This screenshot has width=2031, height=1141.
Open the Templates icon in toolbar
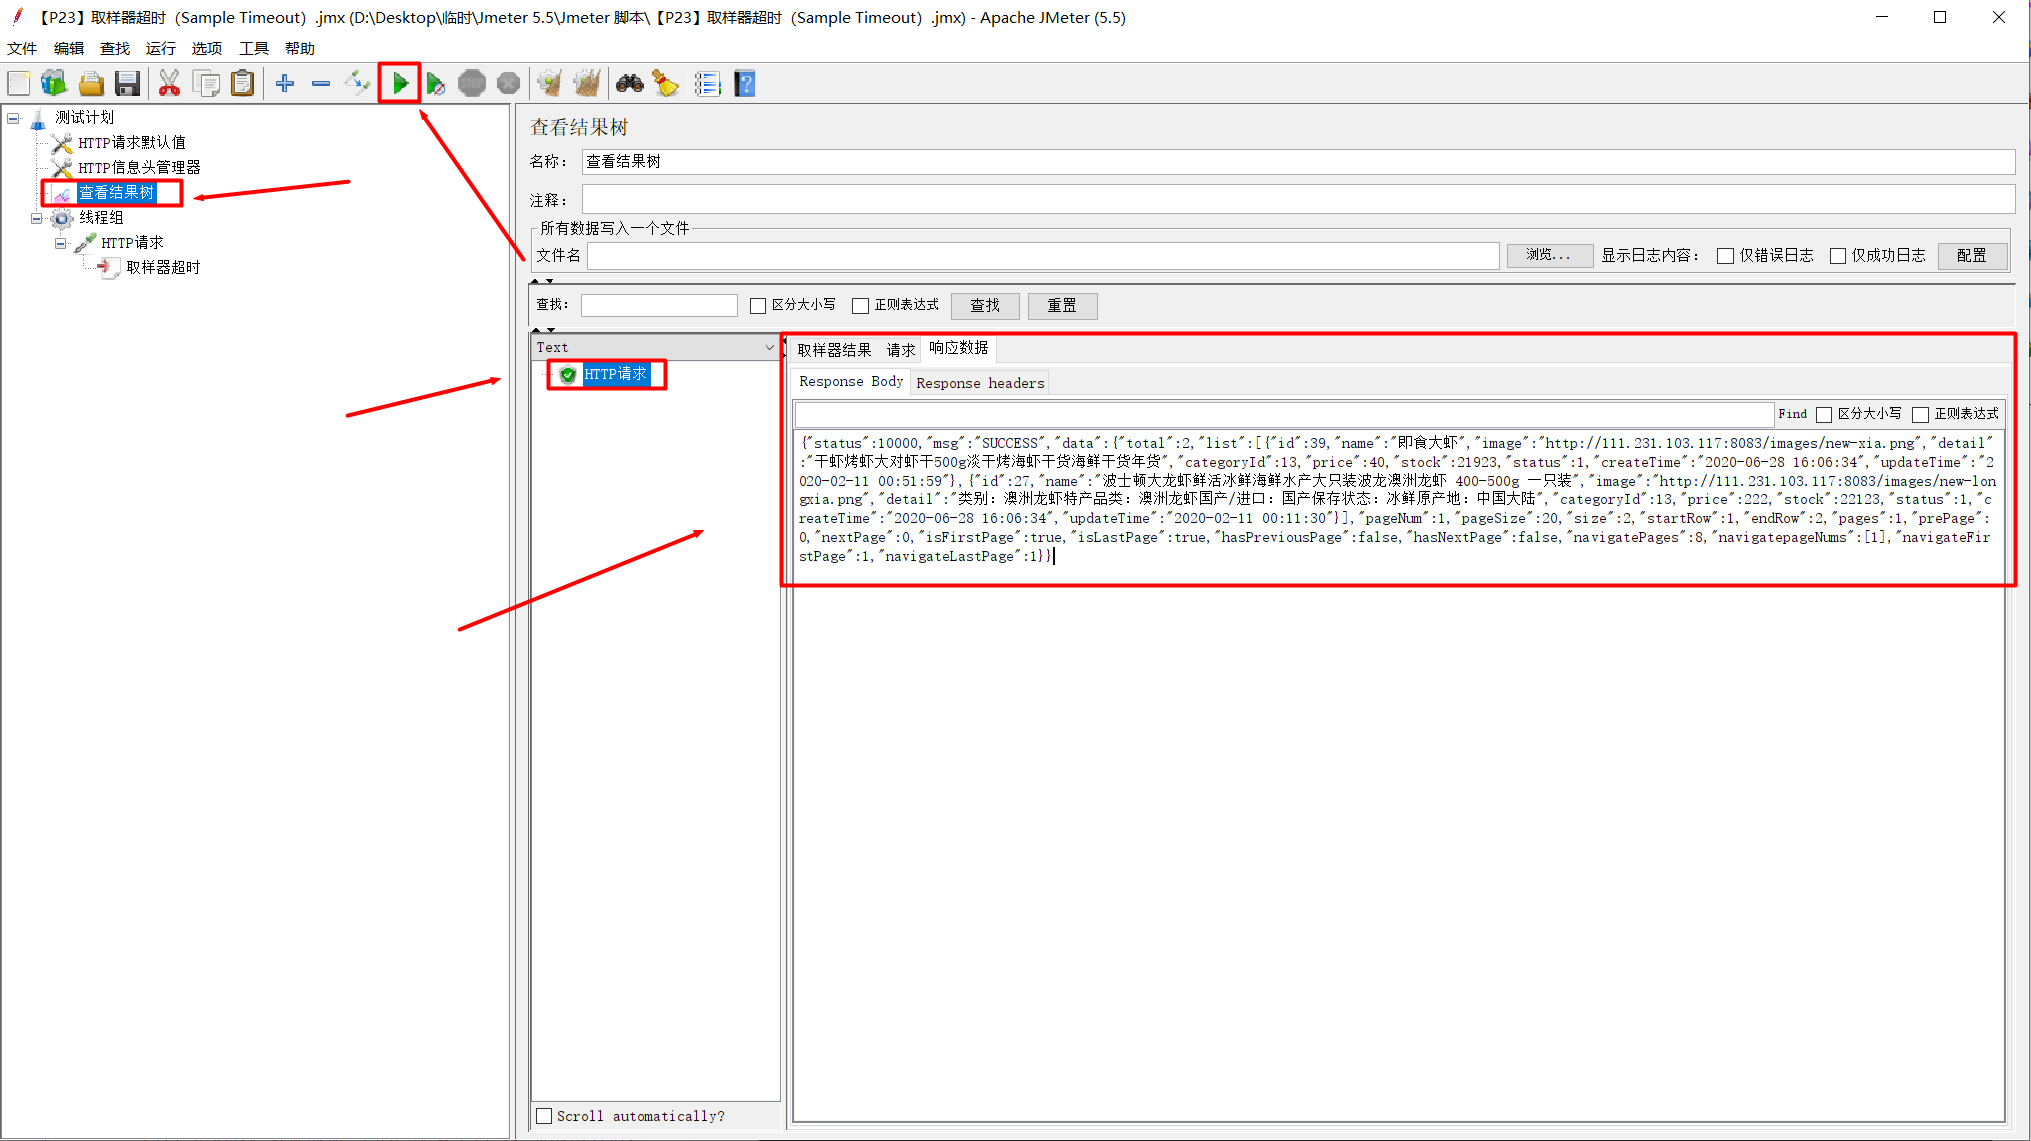(54, 84)
